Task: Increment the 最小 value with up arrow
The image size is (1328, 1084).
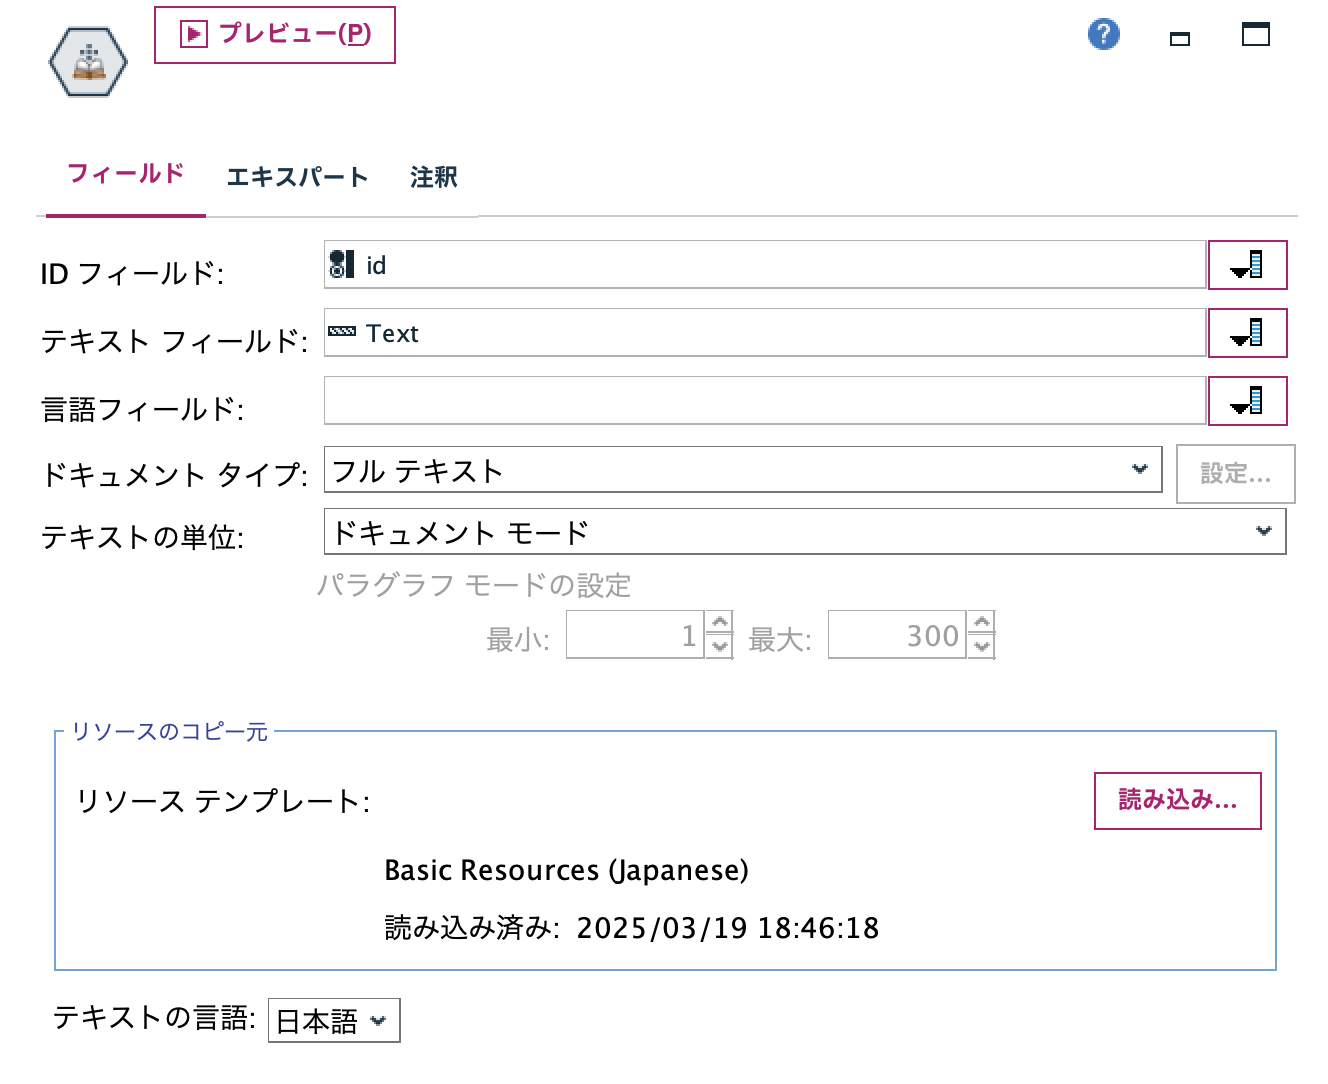Action: click(720, 624)
